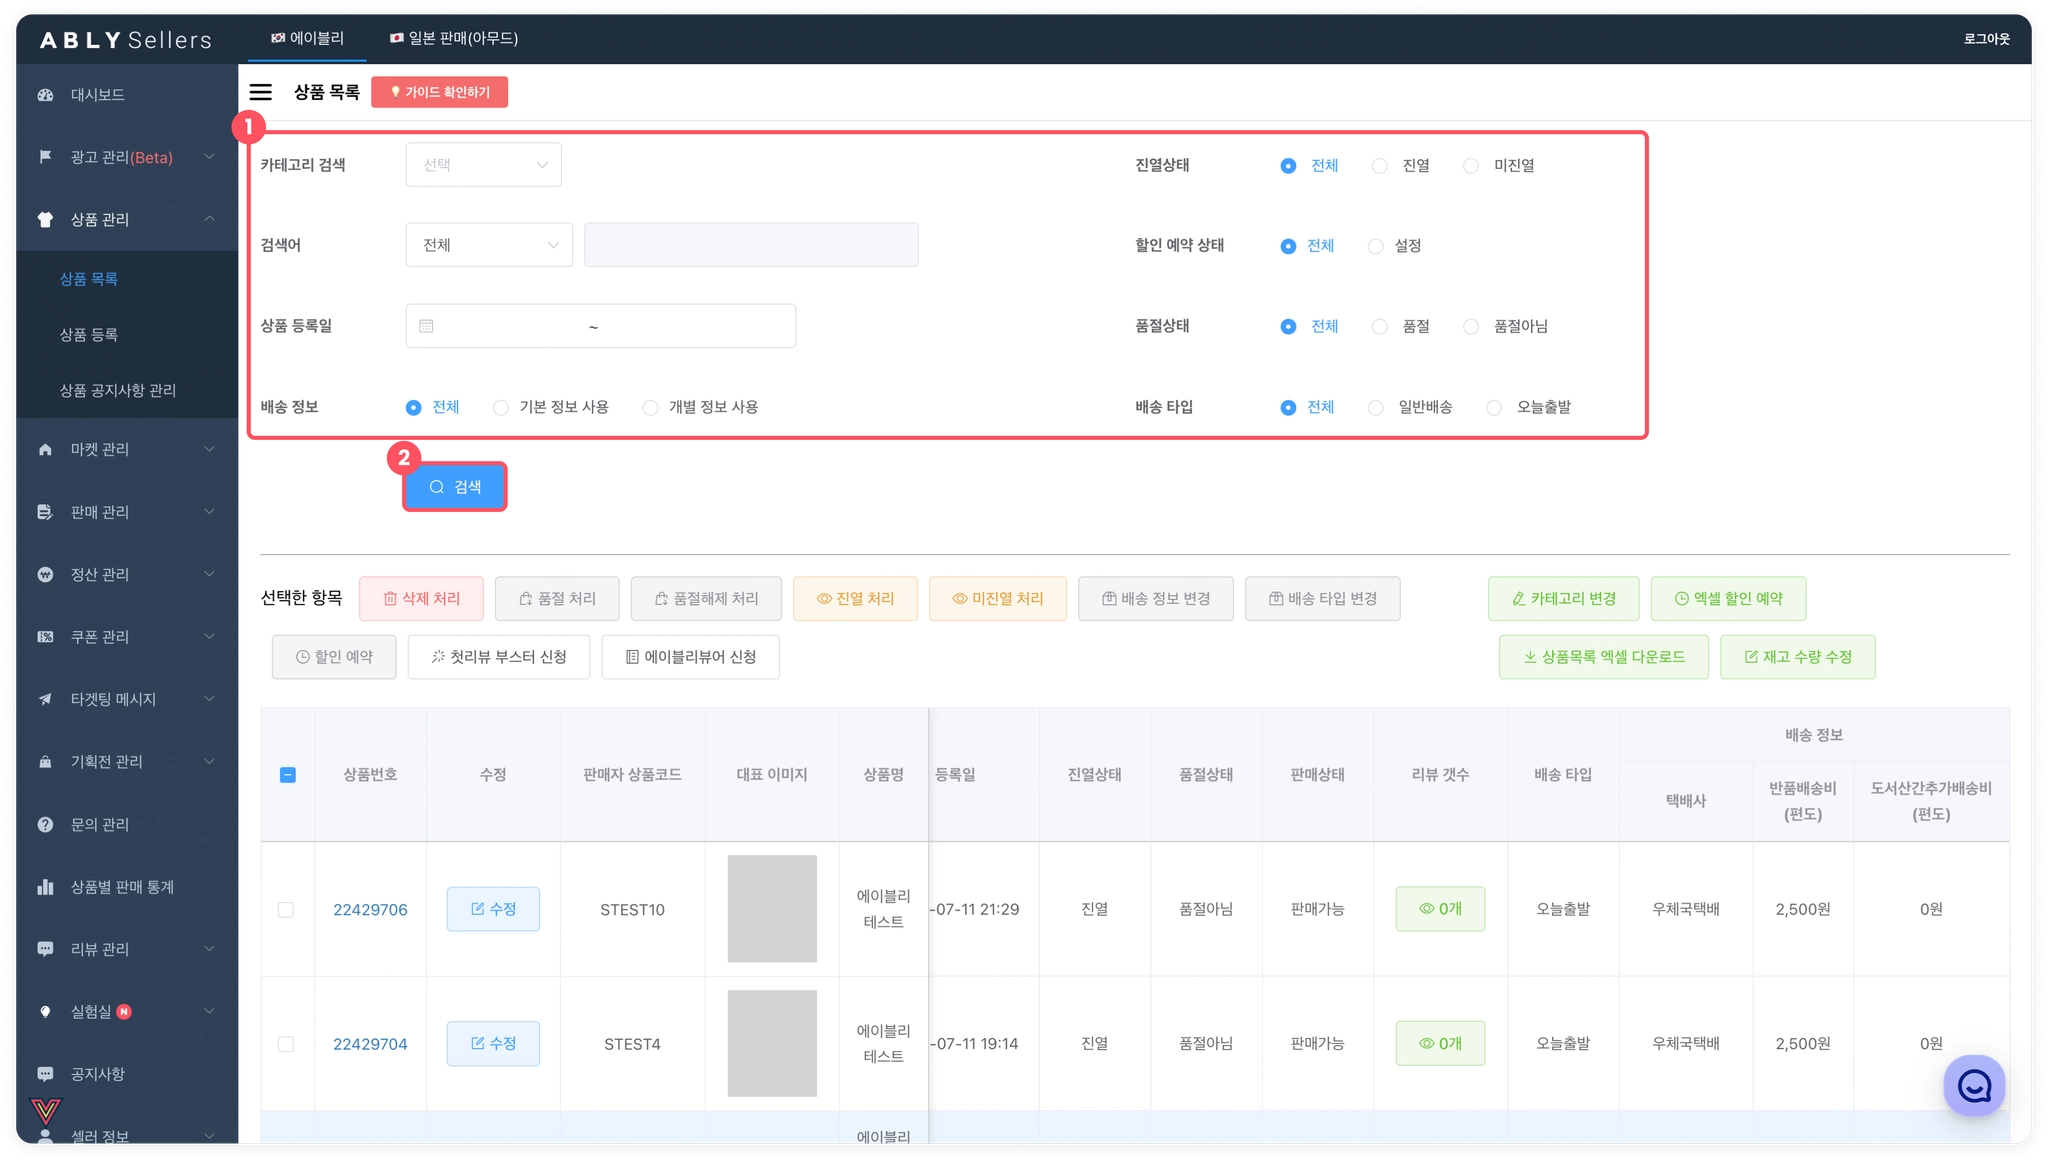
Task: Click 상품목록 엑셀 다운로드 button
Action: click(1603, 657)
